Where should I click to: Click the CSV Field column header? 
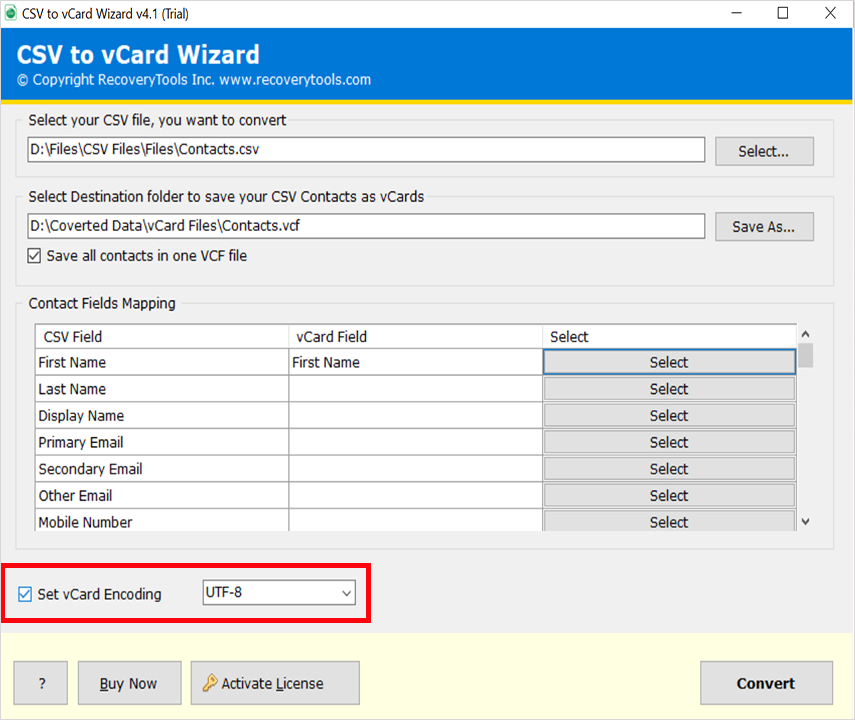(162, 337)
